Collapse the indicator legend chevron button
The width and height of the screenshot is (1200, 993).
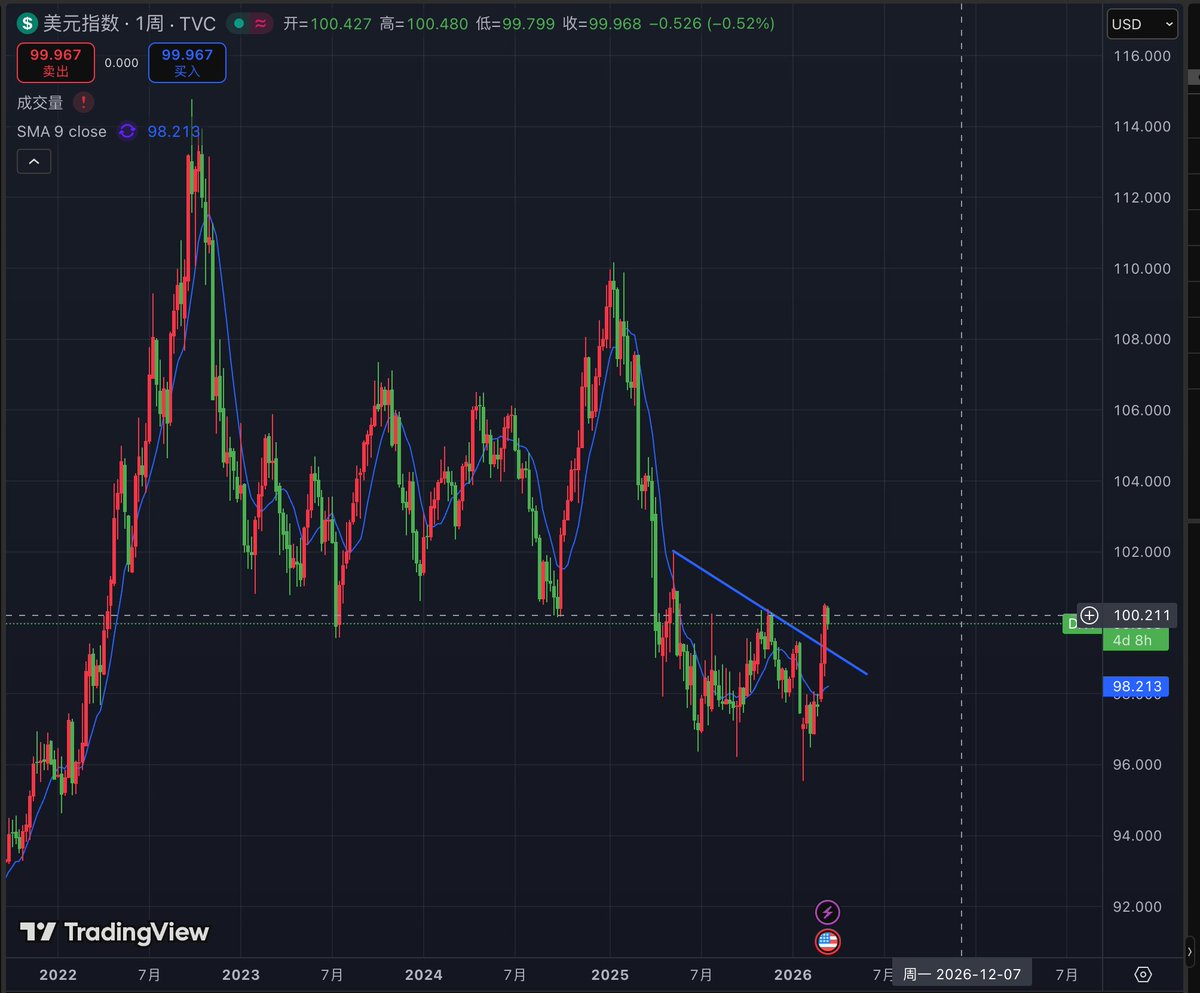point(34,161)
